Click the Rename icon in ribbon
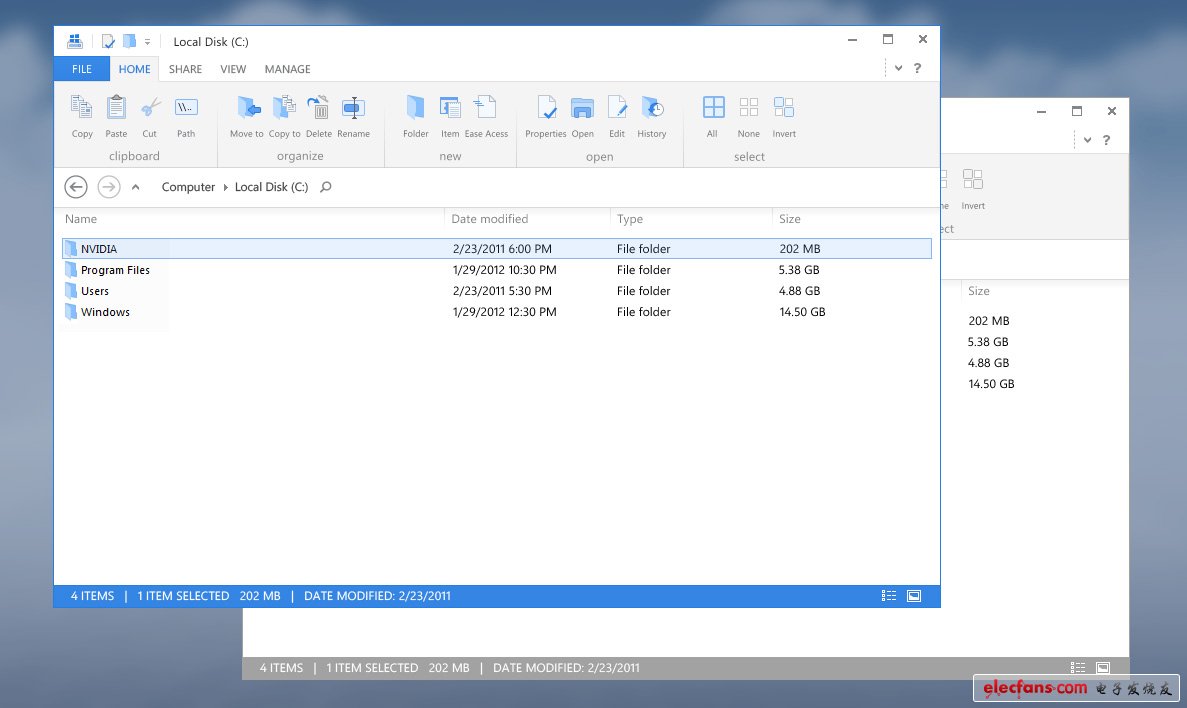This screenshot has width=1187, height=708. [x=353, y=108]
